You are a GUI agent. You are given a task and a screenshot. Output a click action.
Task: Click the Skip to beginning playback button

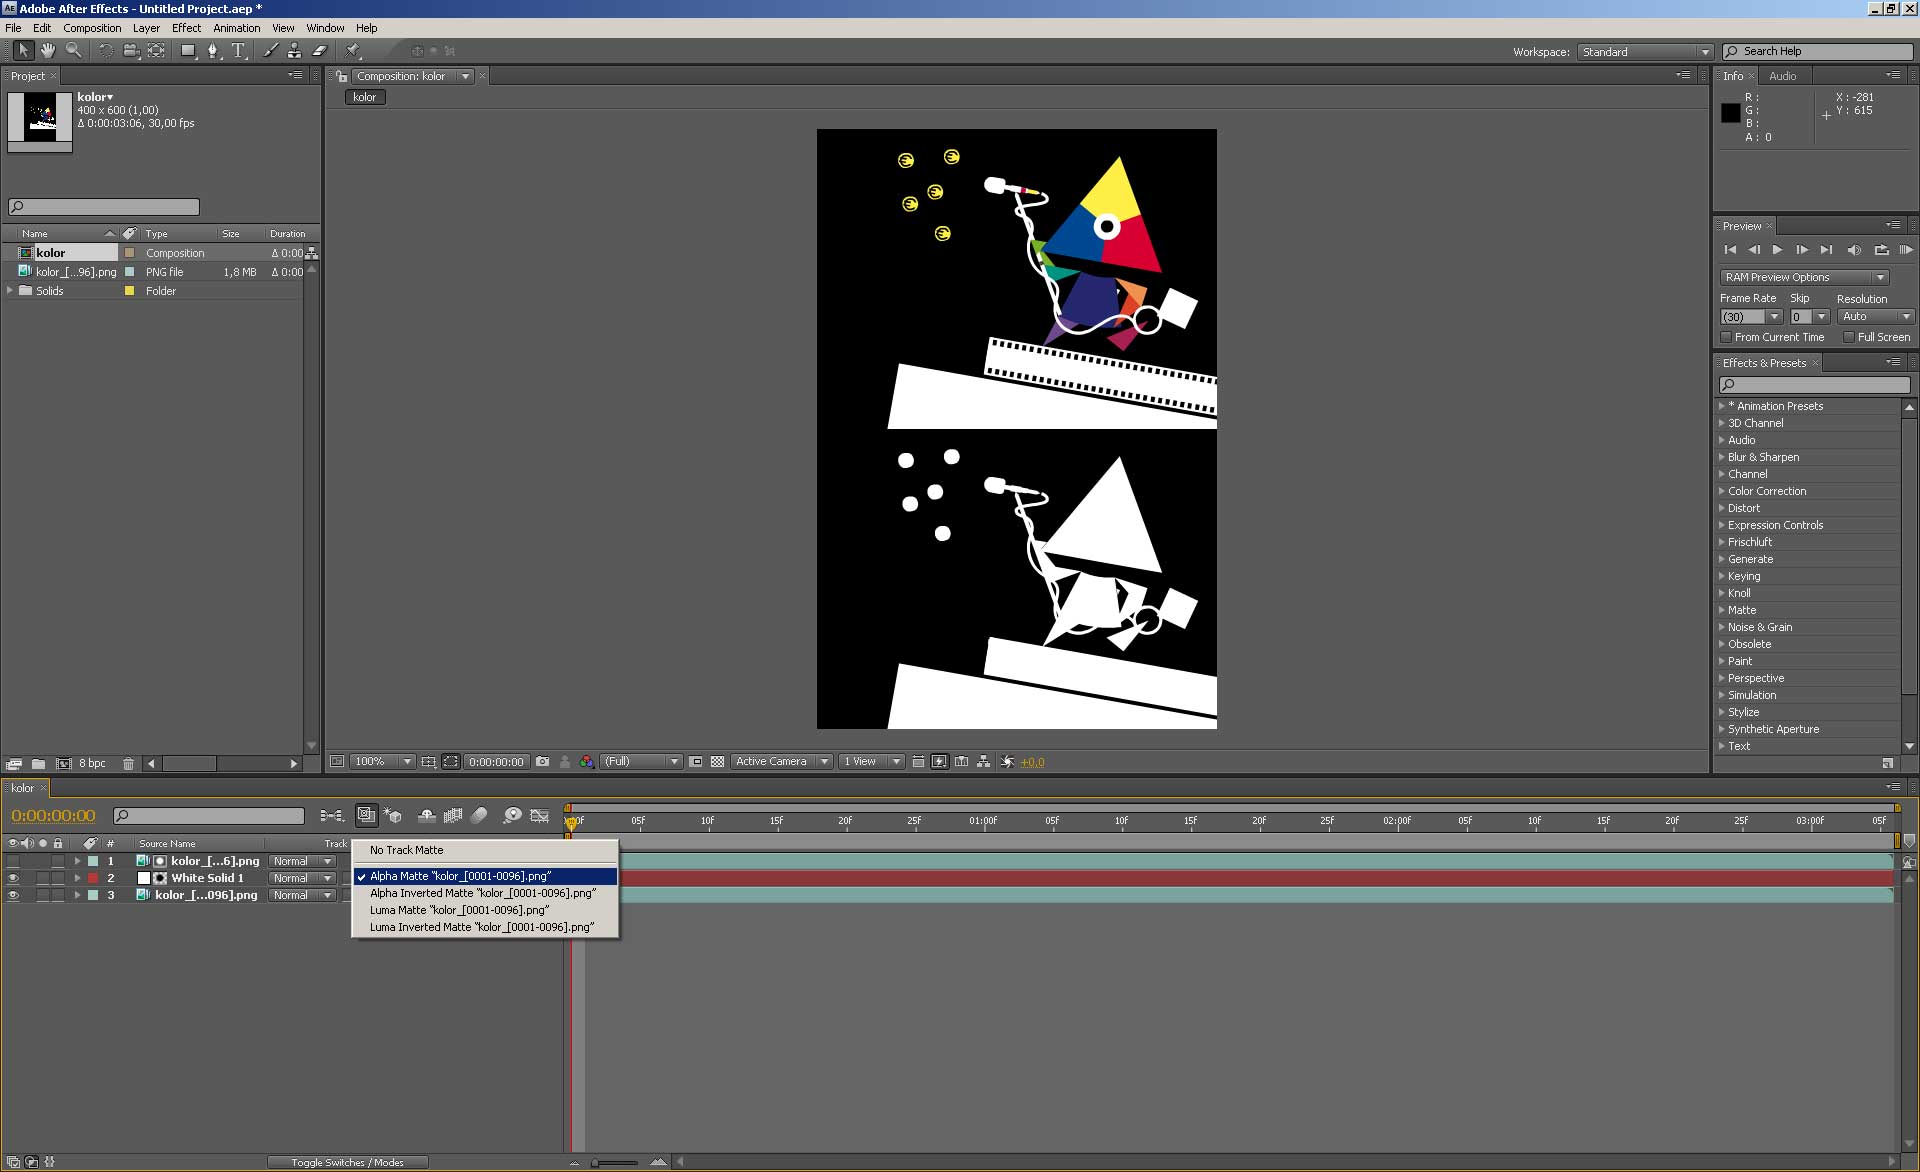pyautogui.click(x=1732, y=249)
